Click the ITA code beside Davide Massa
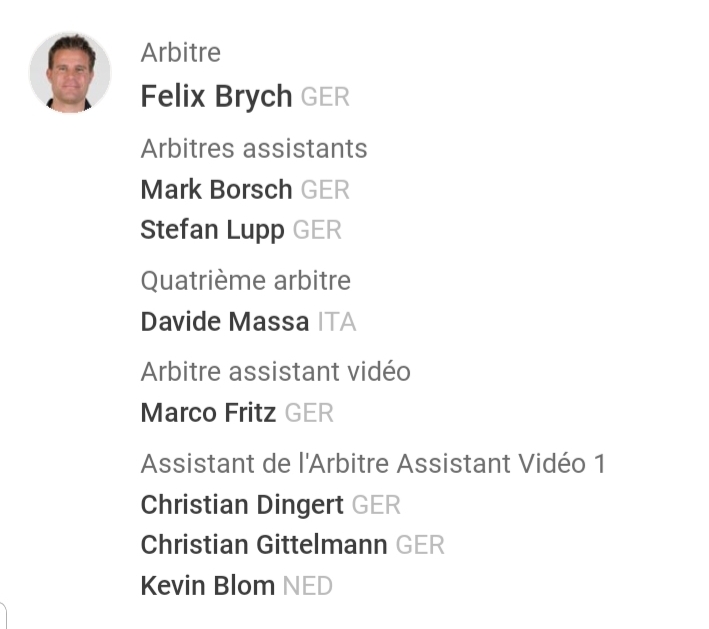This screenshot has height=629, width=709. click(x=337, y=322)
